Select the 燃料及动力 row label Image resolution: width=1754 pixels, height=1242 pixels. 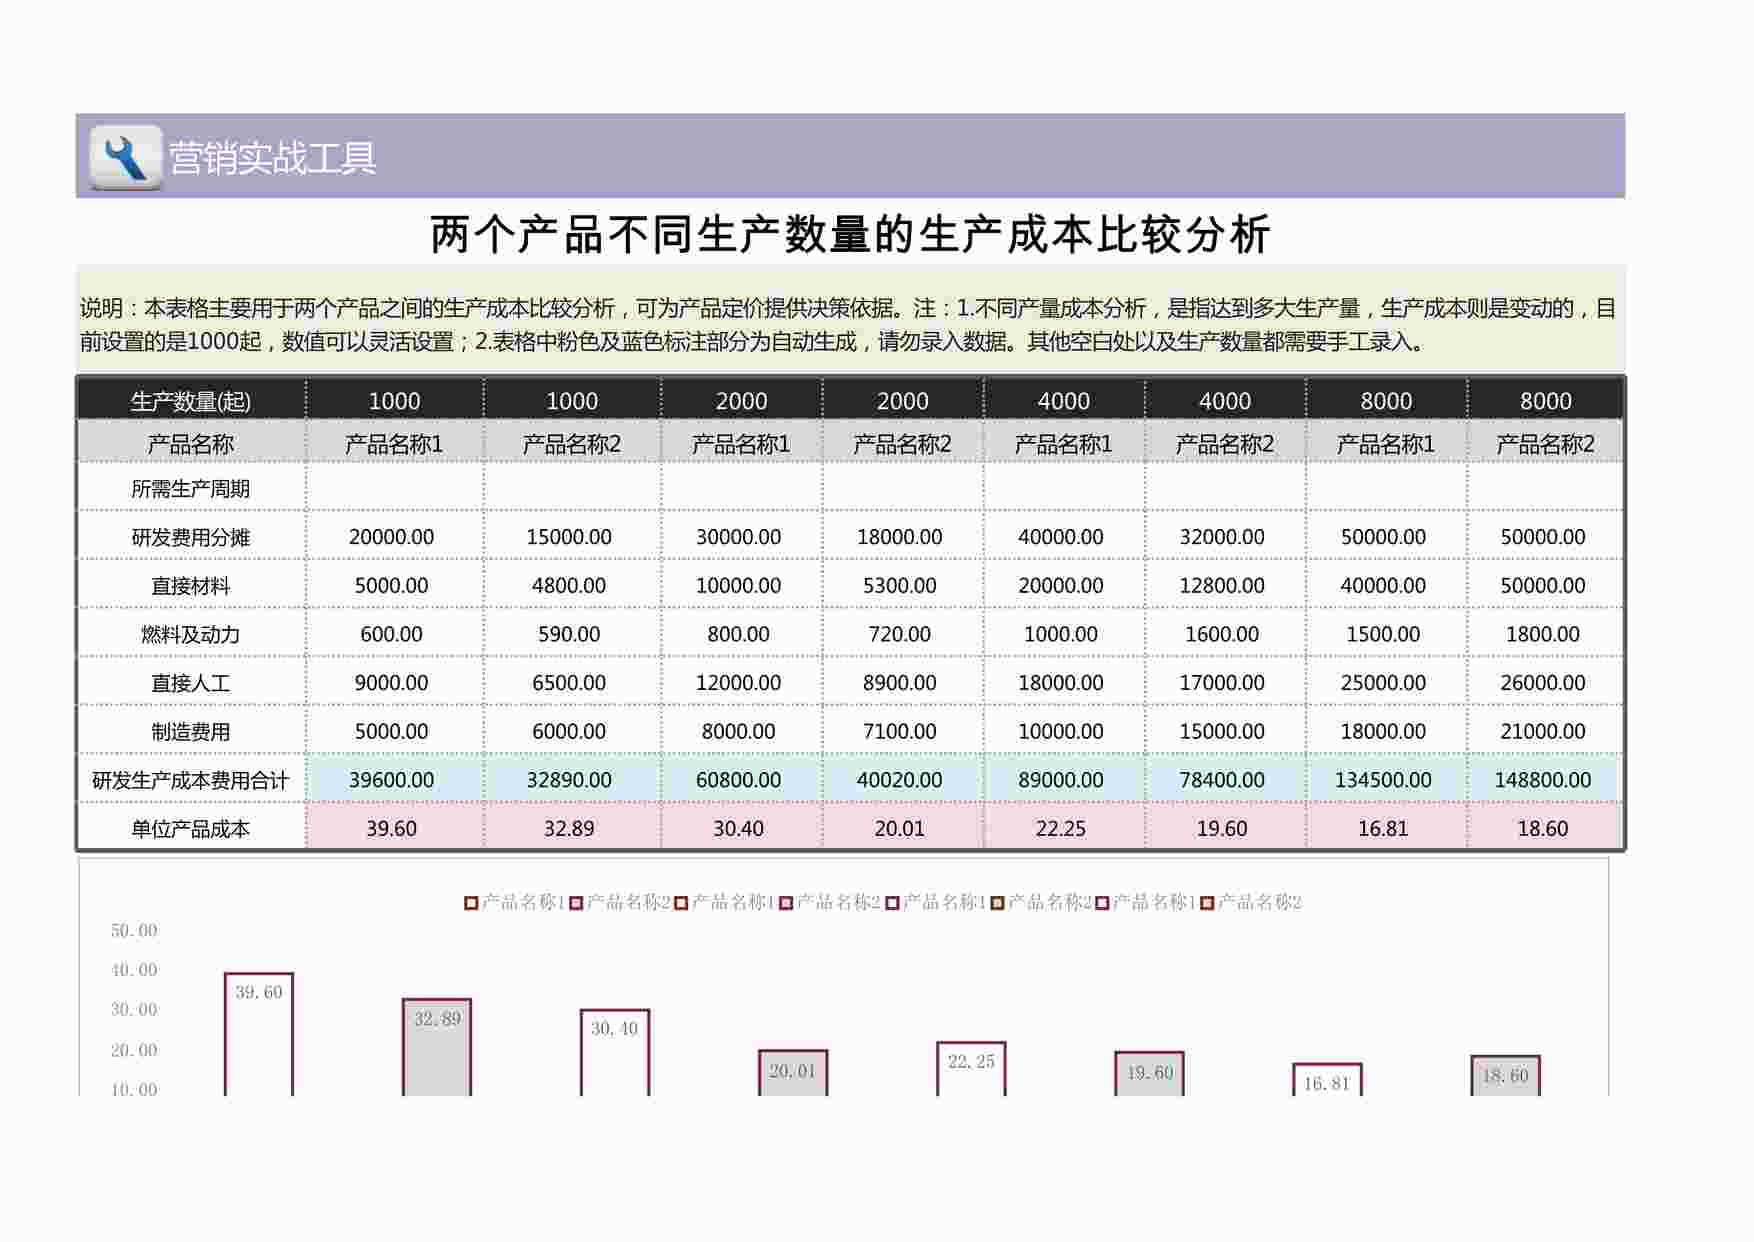click(x=191, y=634)
